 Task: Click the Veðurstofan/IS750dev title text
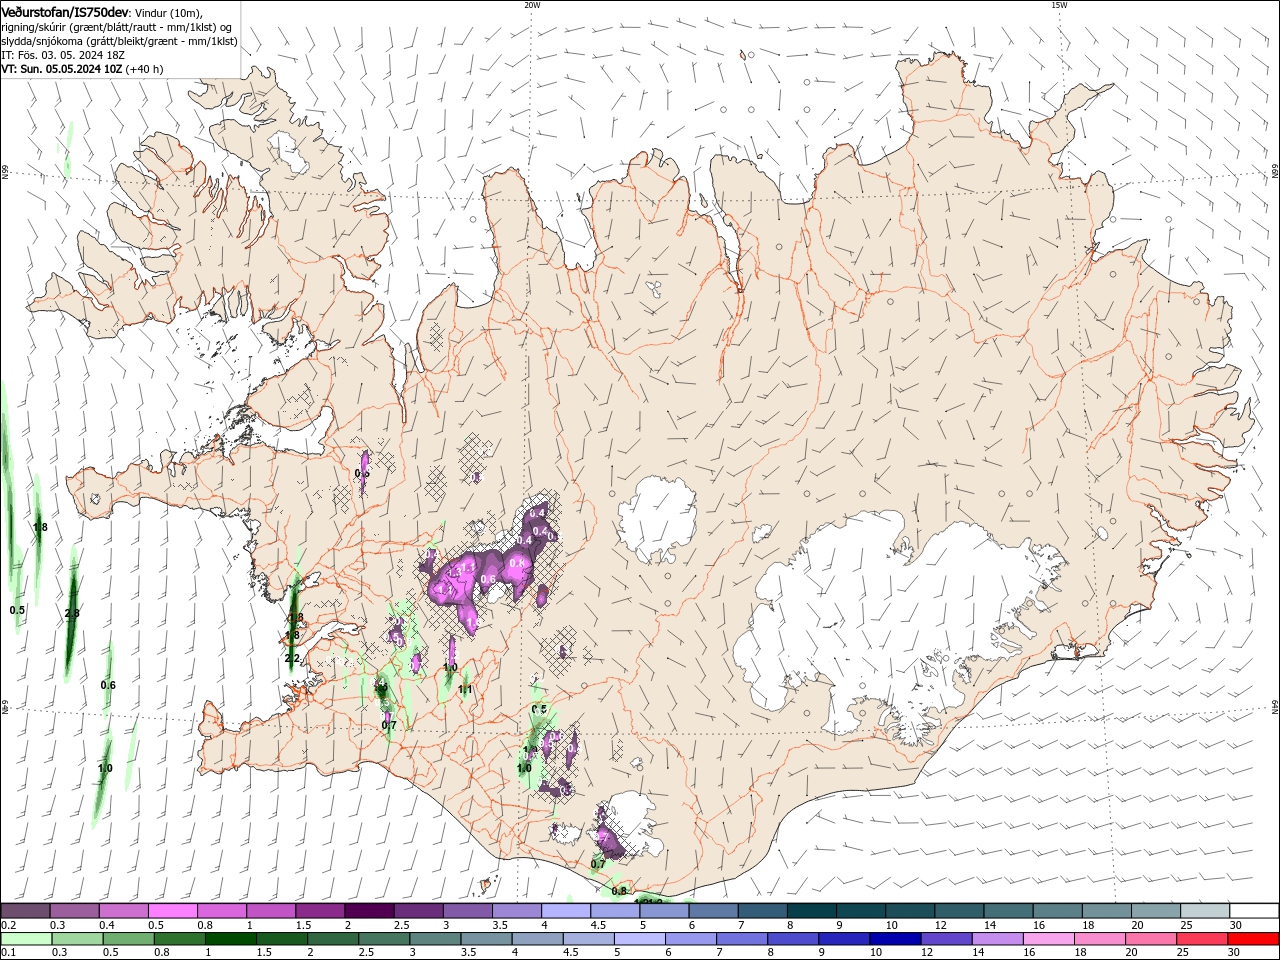coord(64,11)
